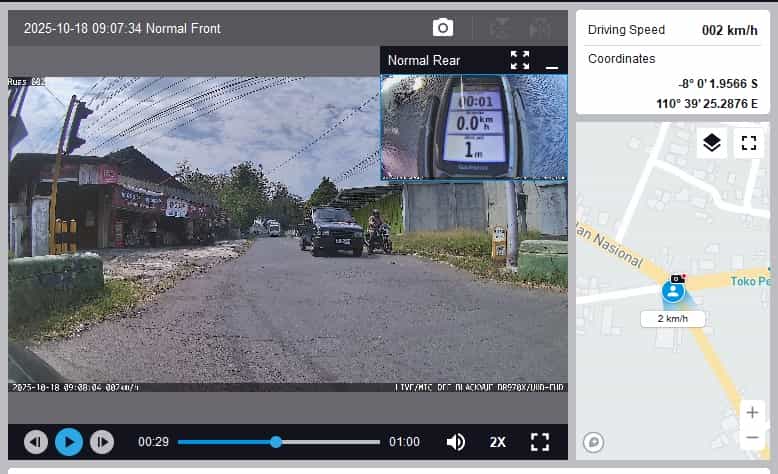Zoom in on the map
The height and width of the screenshot is (474, 778).
752,412
